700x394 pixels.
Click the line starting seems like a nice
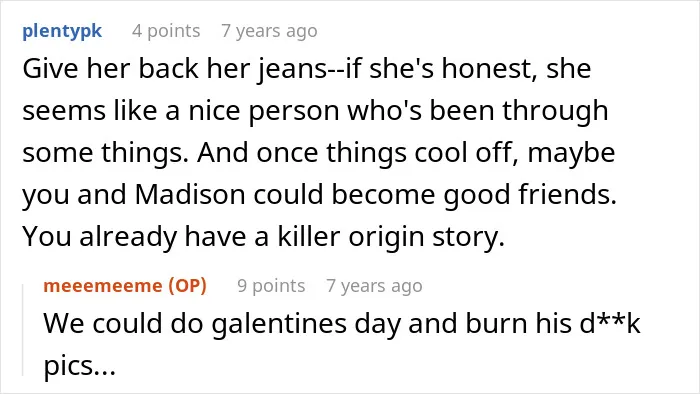[x=315, y=111]
